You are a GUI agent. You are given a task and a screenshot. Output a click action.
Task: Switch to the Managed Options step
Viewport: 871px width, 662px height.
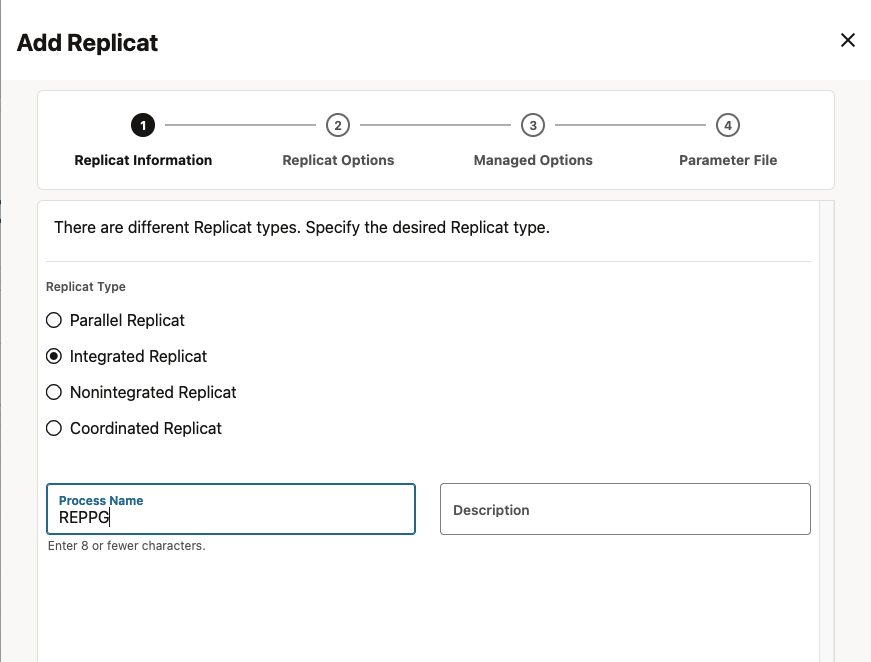pos(532,160)
